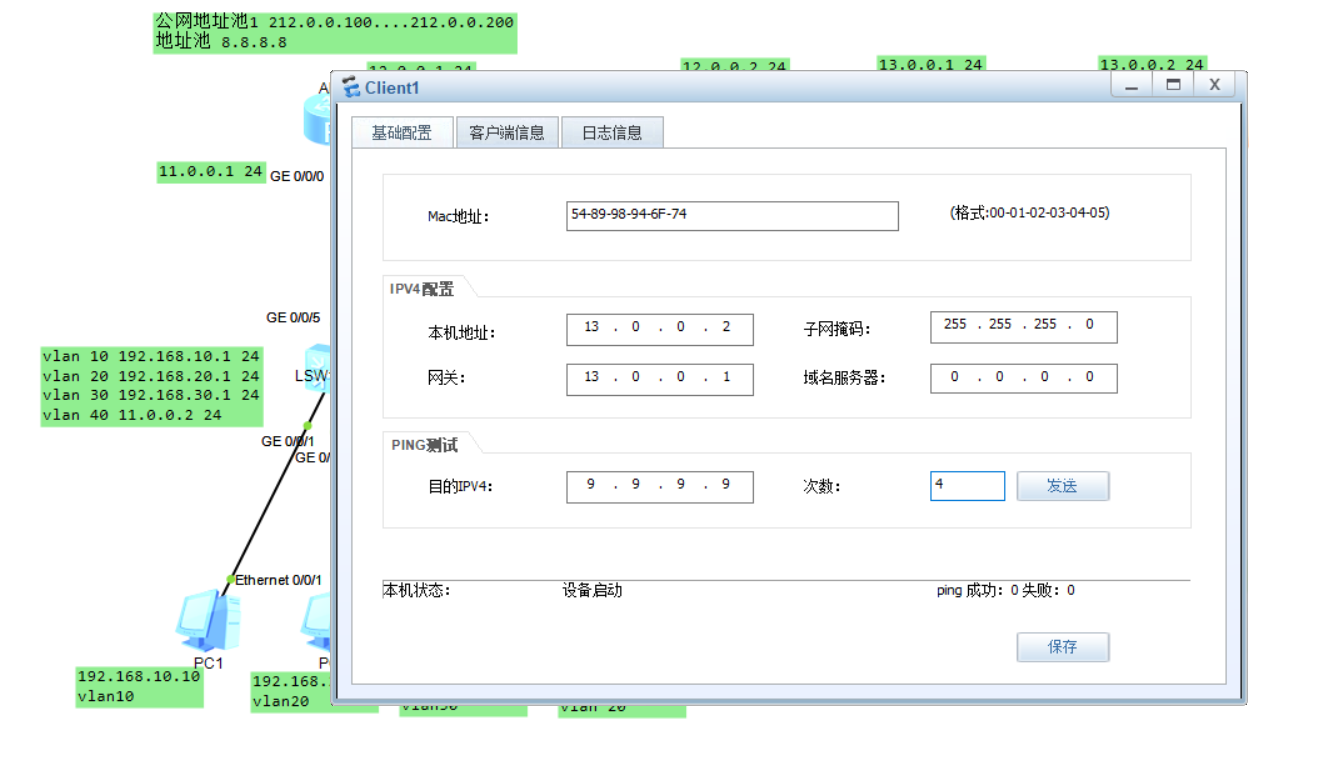The image size is (1322, 775).
Task: Click the GE 0/0/5 port label
Action: 293,318
